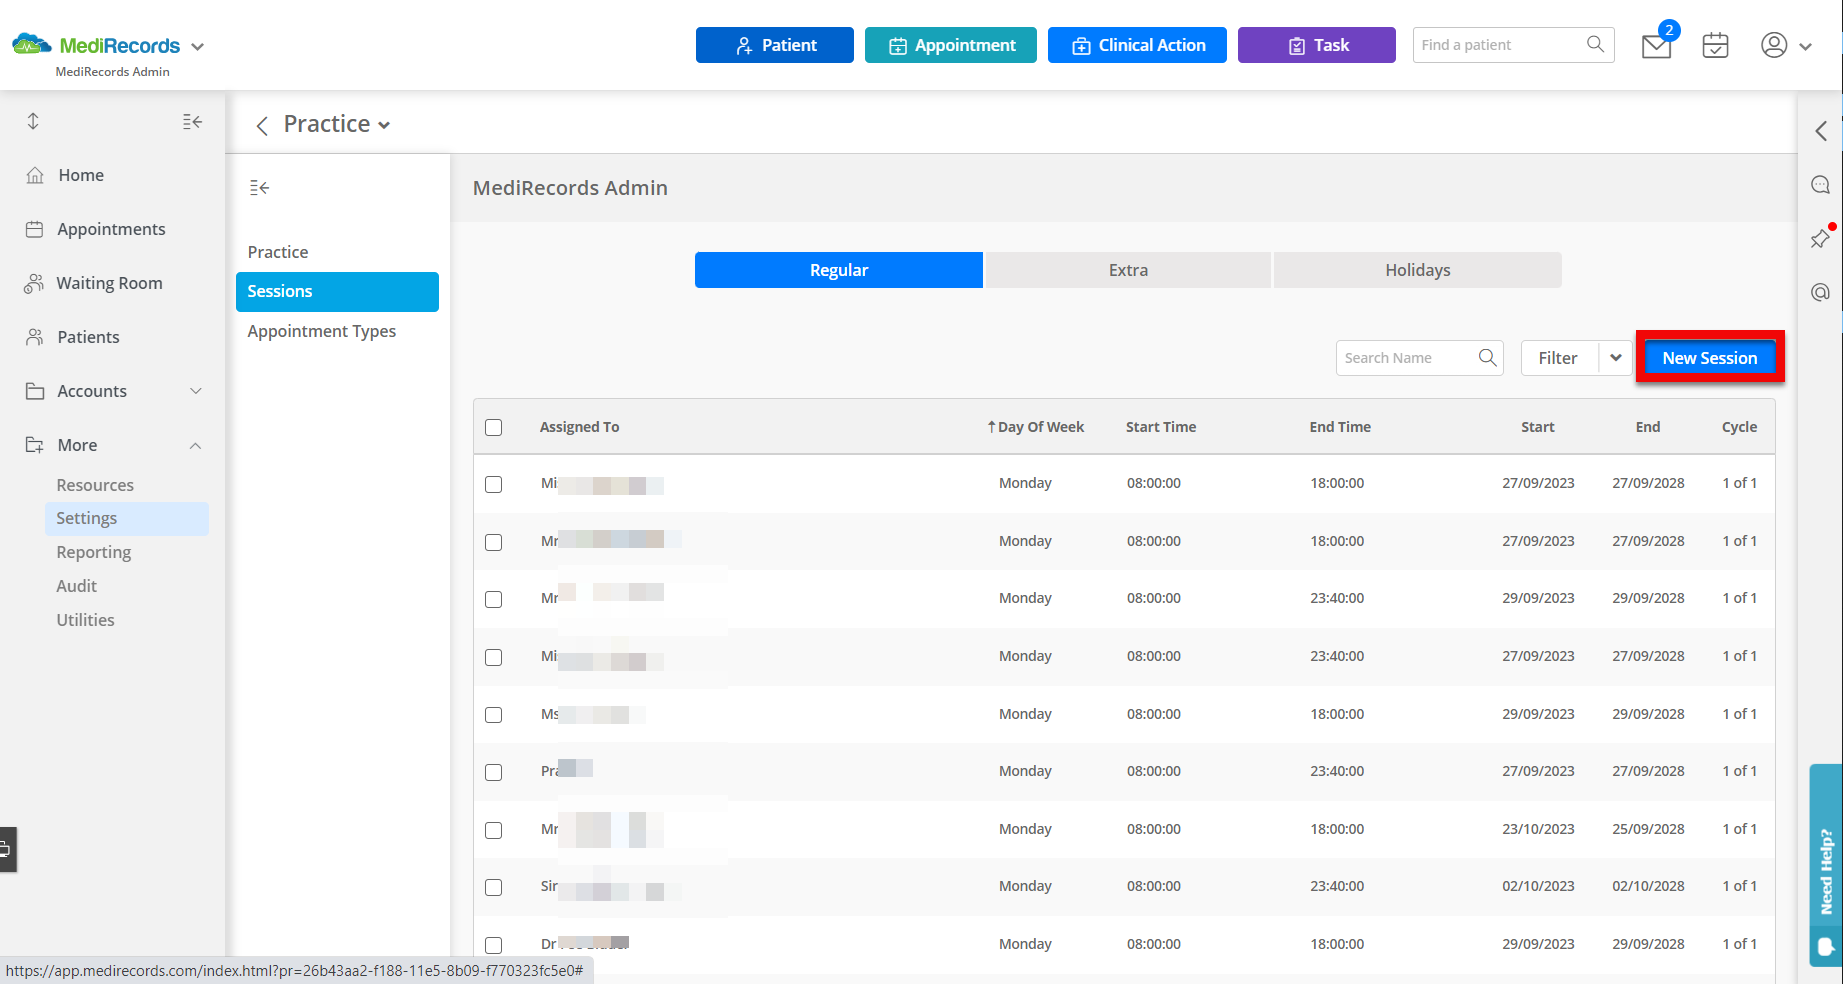Viewport: 1843px width, 984px height.
Task: Switch to the Regular tab
Action: click(839, 270)
